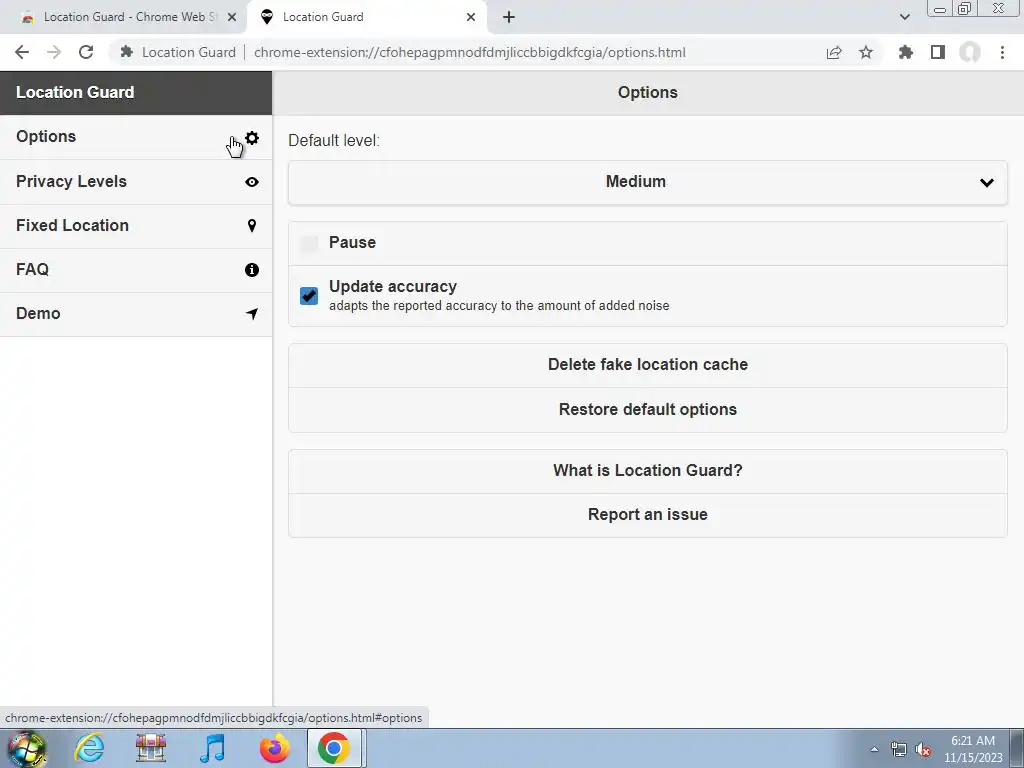Open the music app in the taskbar
The height and width of the screenshot is (768, 1024).
[212, 748]
